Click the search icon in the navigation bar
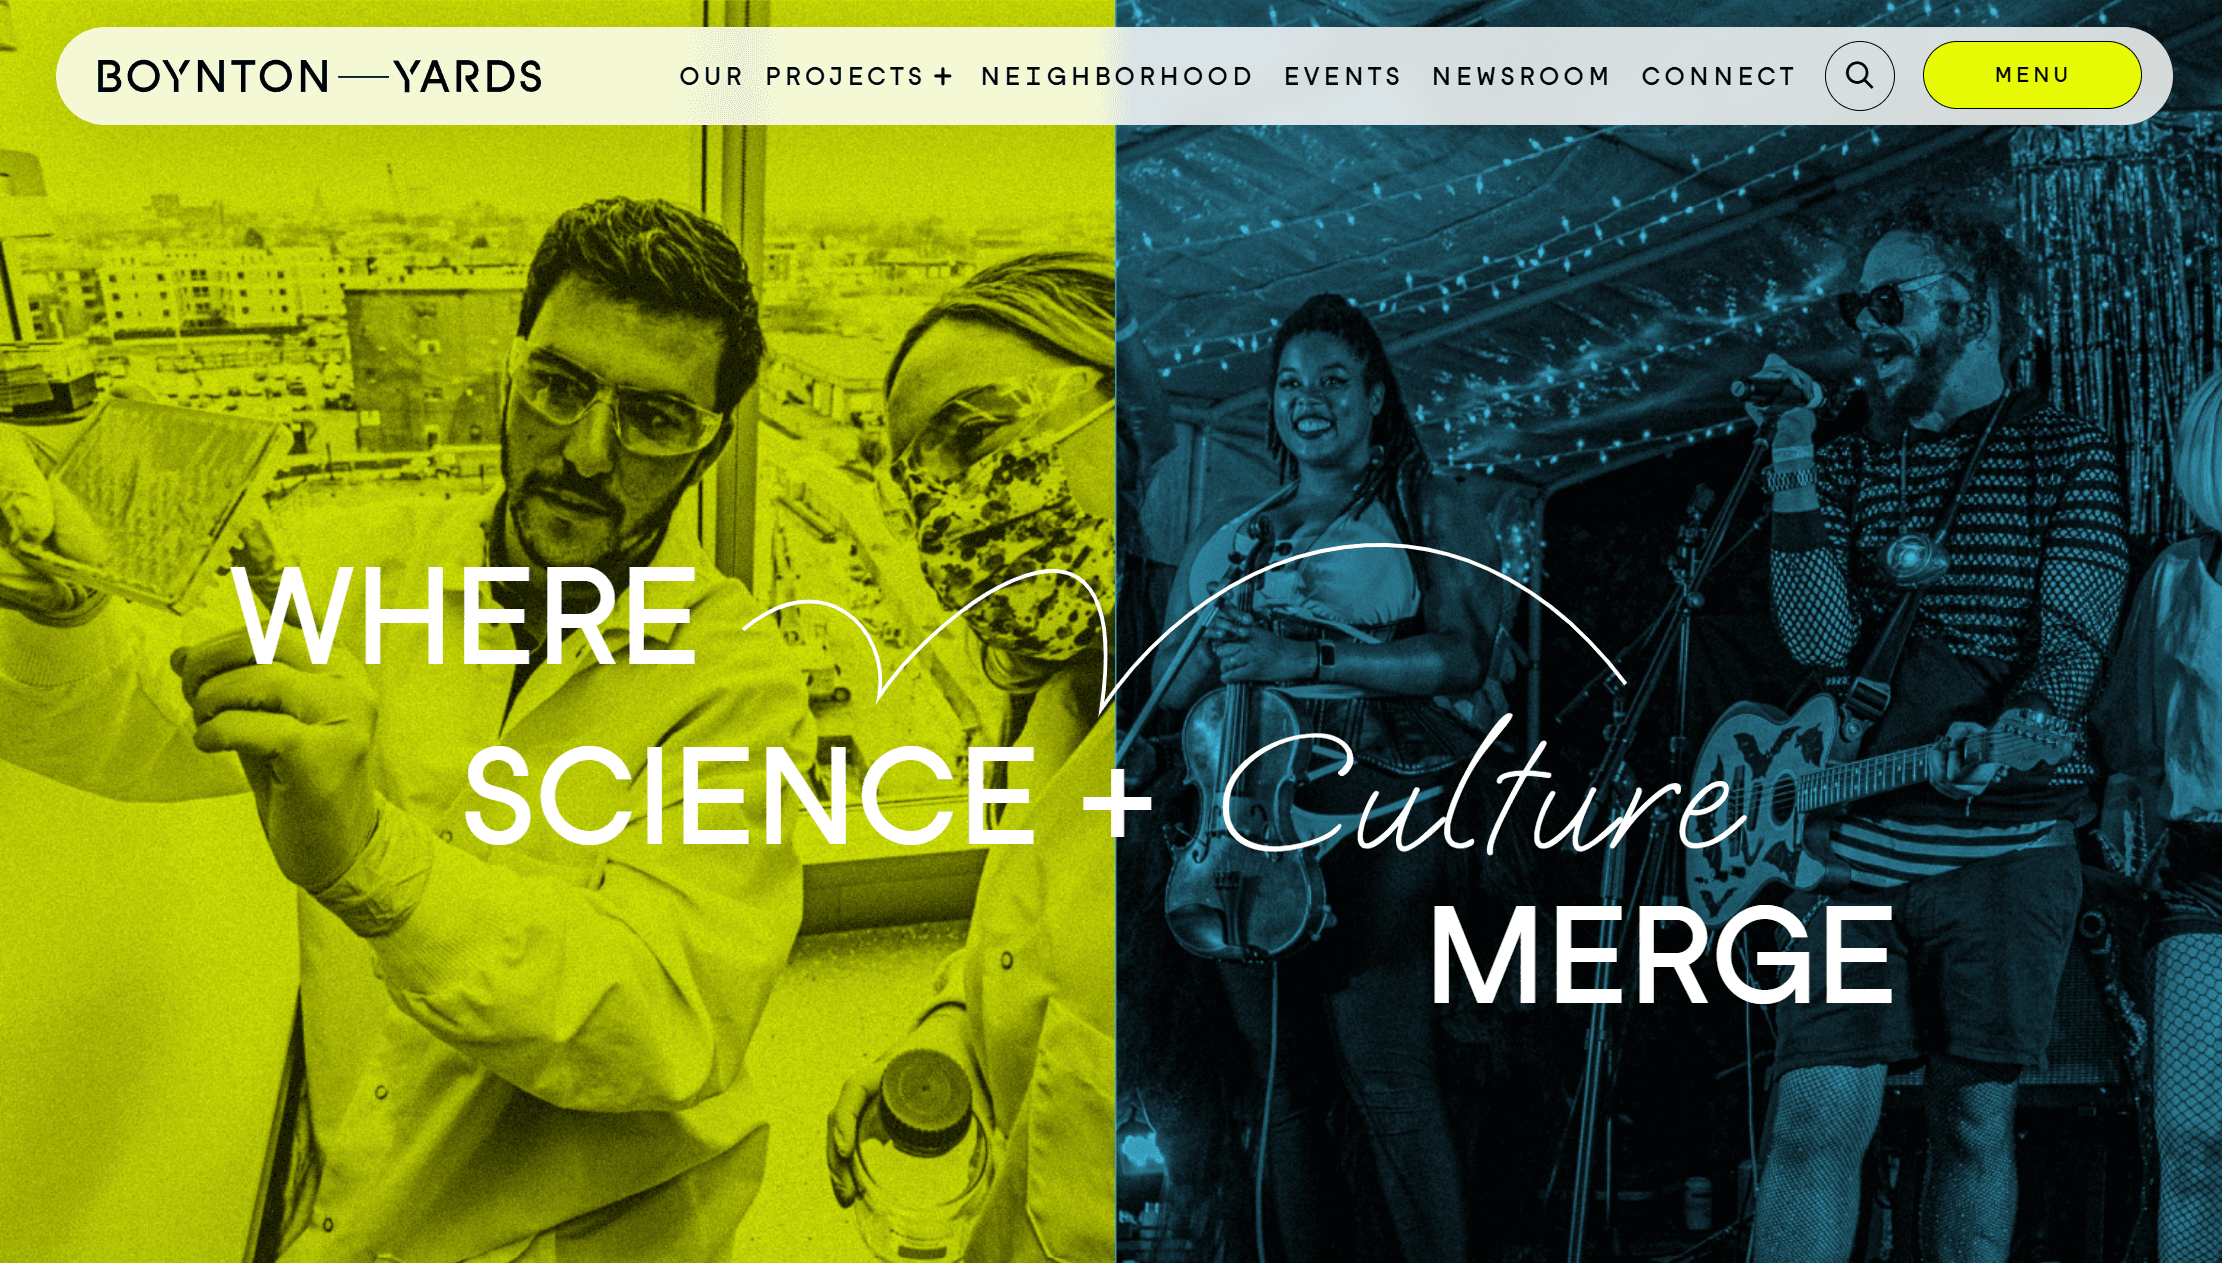This screenshot has width=2222, height=1263. tap(1860, 75)
